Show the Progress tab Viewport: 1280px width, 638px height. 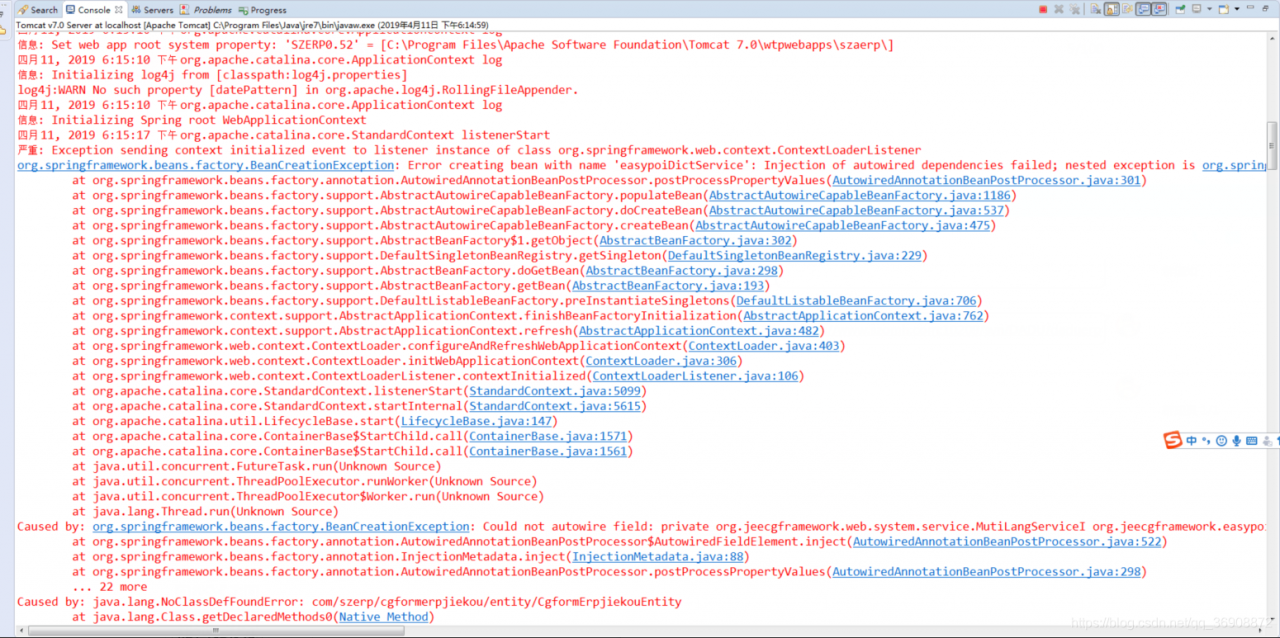pos(262,10)
